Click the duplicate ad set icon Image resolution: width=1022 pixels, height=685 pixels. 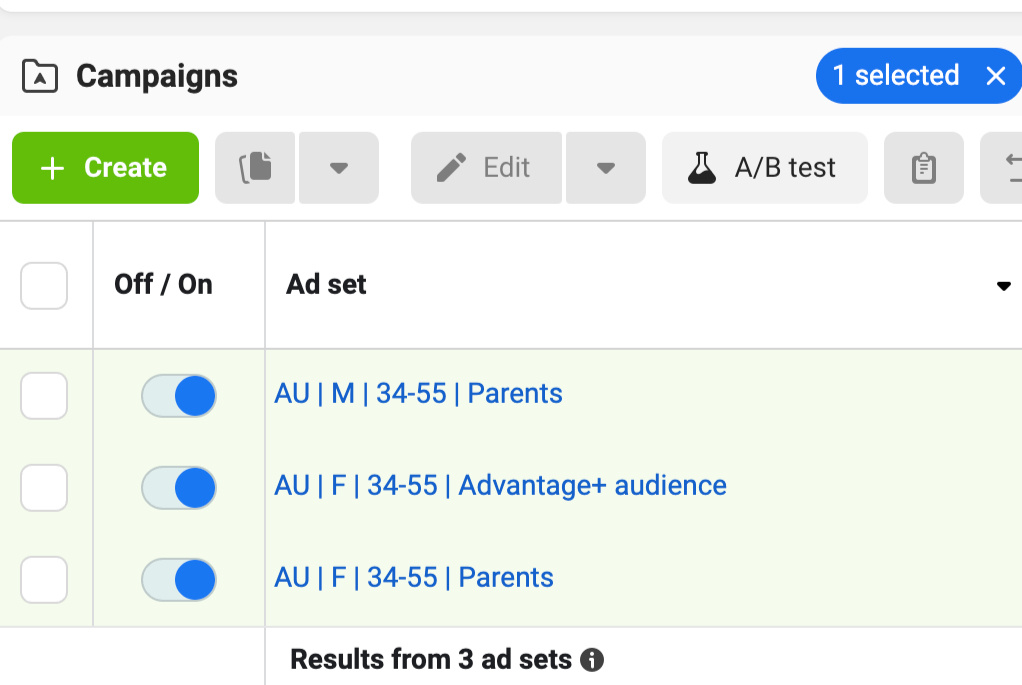point(255,168)
